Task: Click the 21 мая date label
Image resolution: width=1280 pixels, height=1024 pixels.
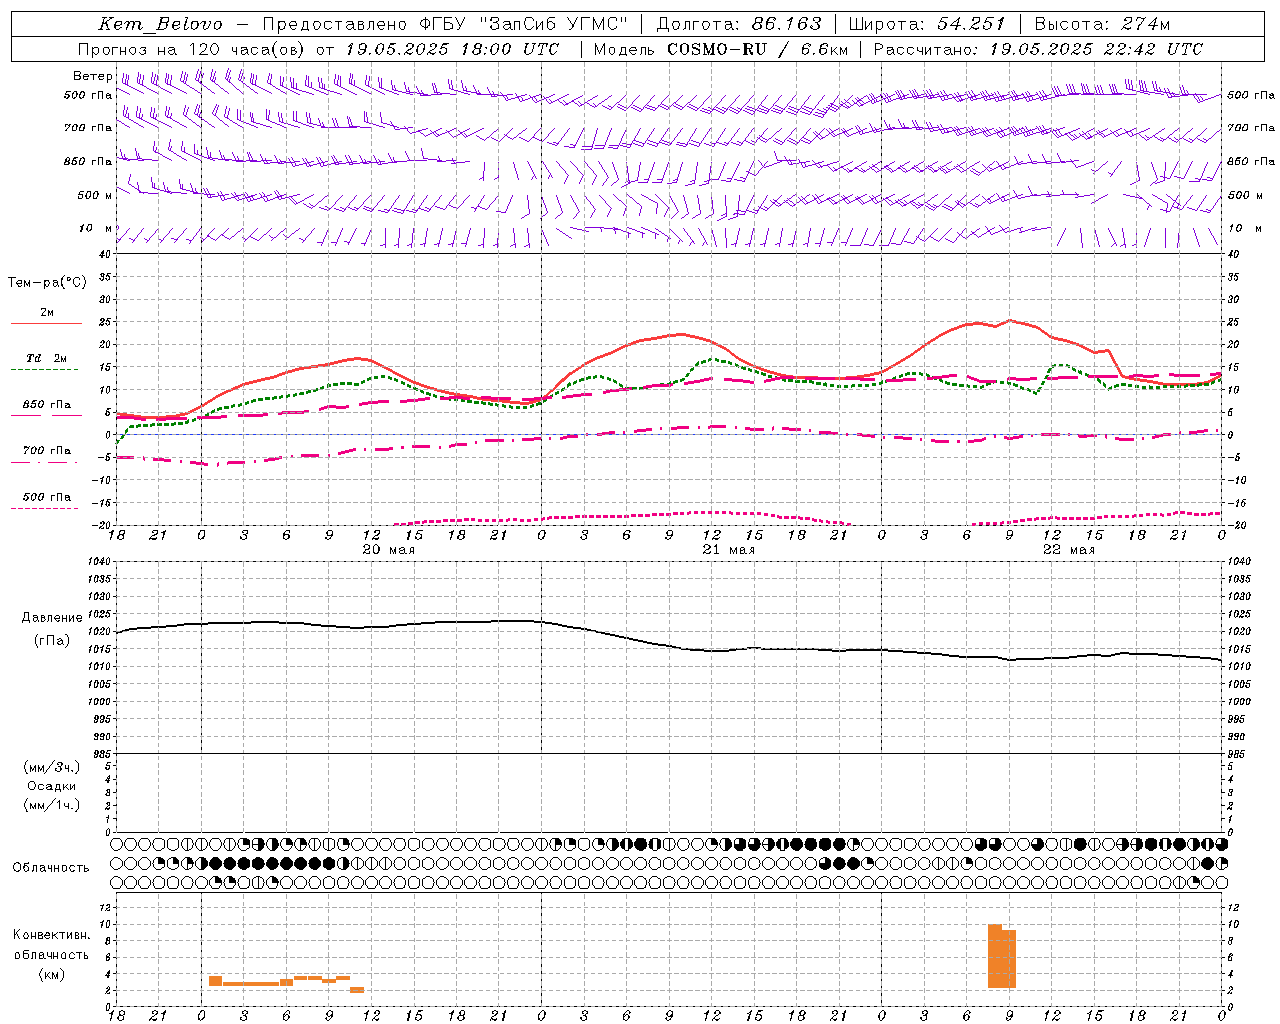Action: [728, 550]
